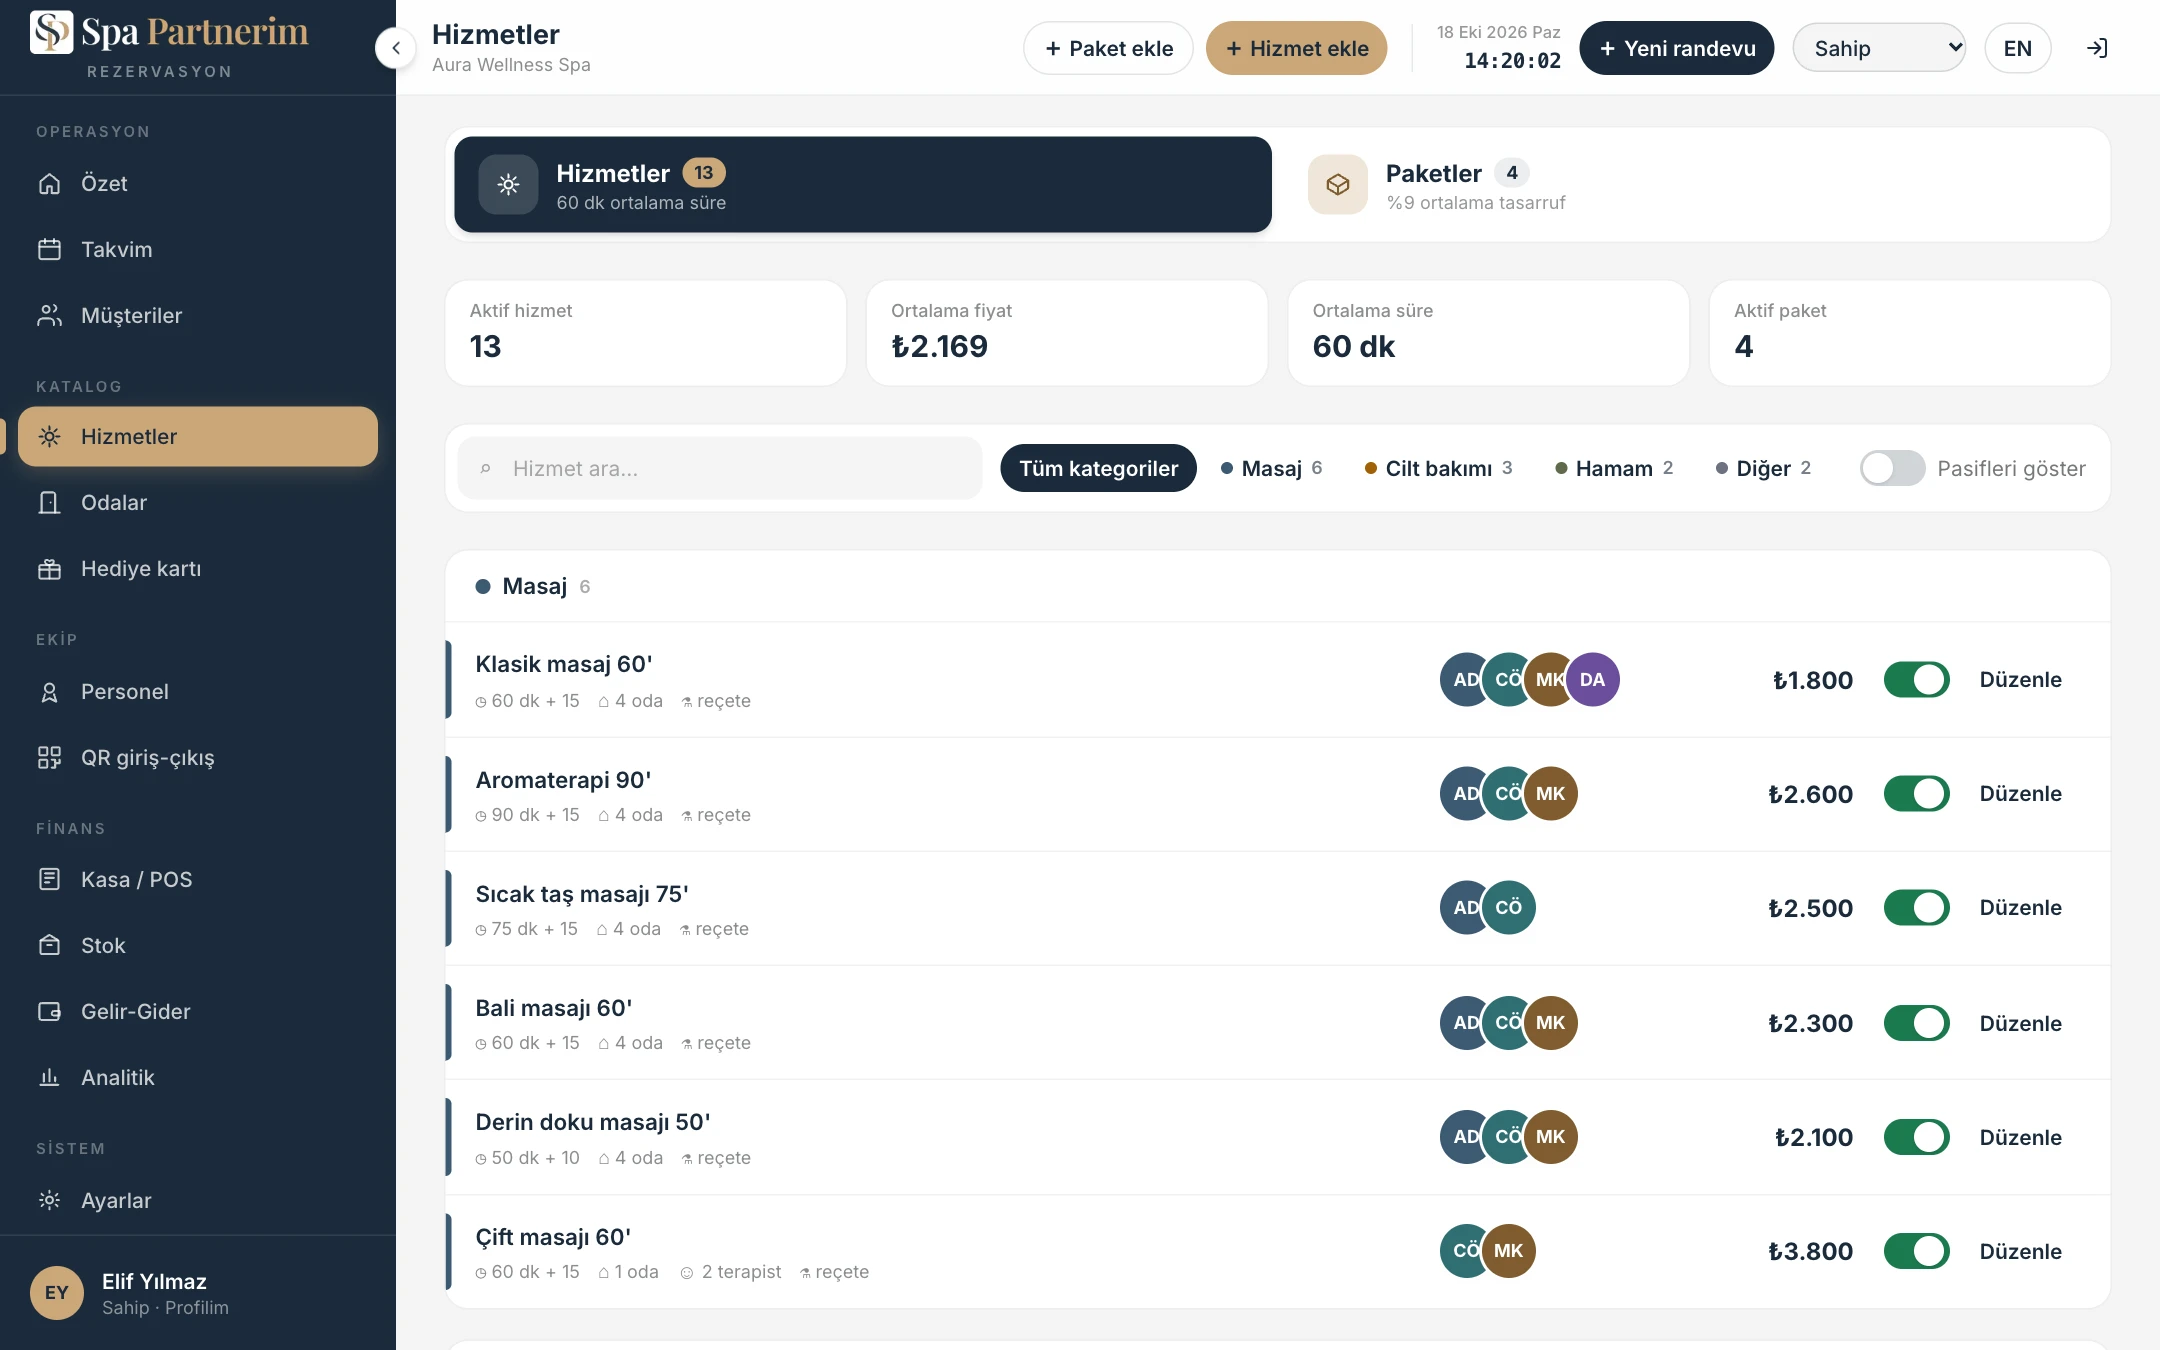Filter by Cilt bakımı category
The height and width of the screenshot is (1350, 2160).
1438,468
